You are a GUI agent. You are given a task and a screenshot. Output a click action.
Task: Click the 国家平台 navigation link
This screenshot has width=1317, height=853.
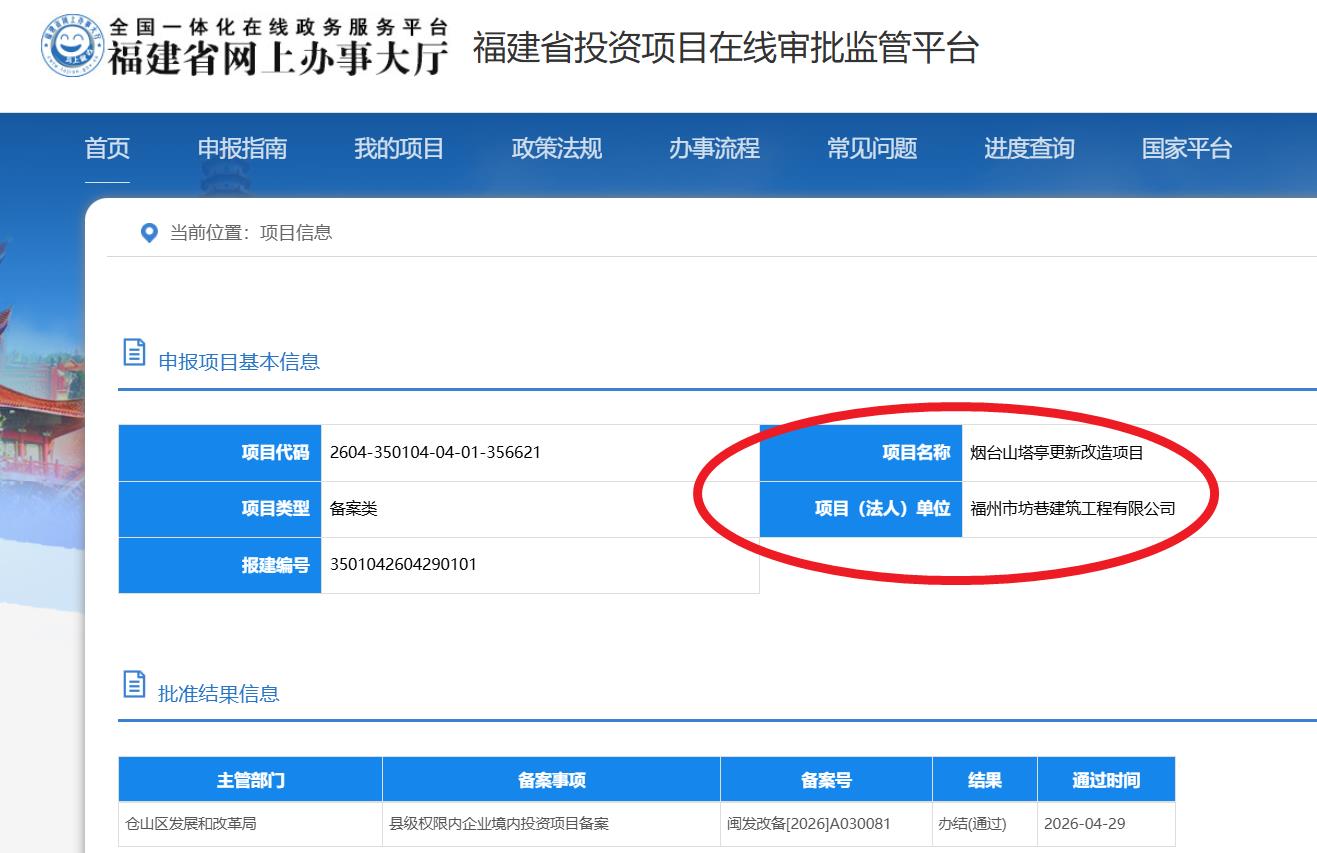click(x=1186, y=149)
